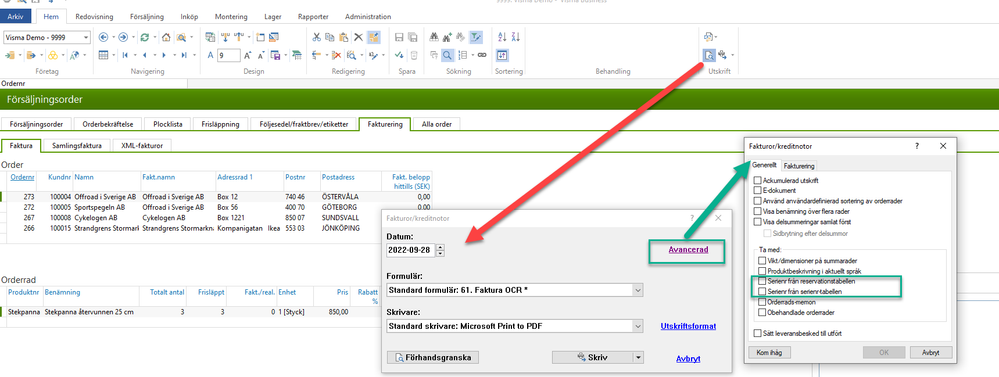Image resolution: width=999 pixels, height=377 pixels.
Task: Click the green checkmark icon in Spara
Action: (x=399, y=55)
